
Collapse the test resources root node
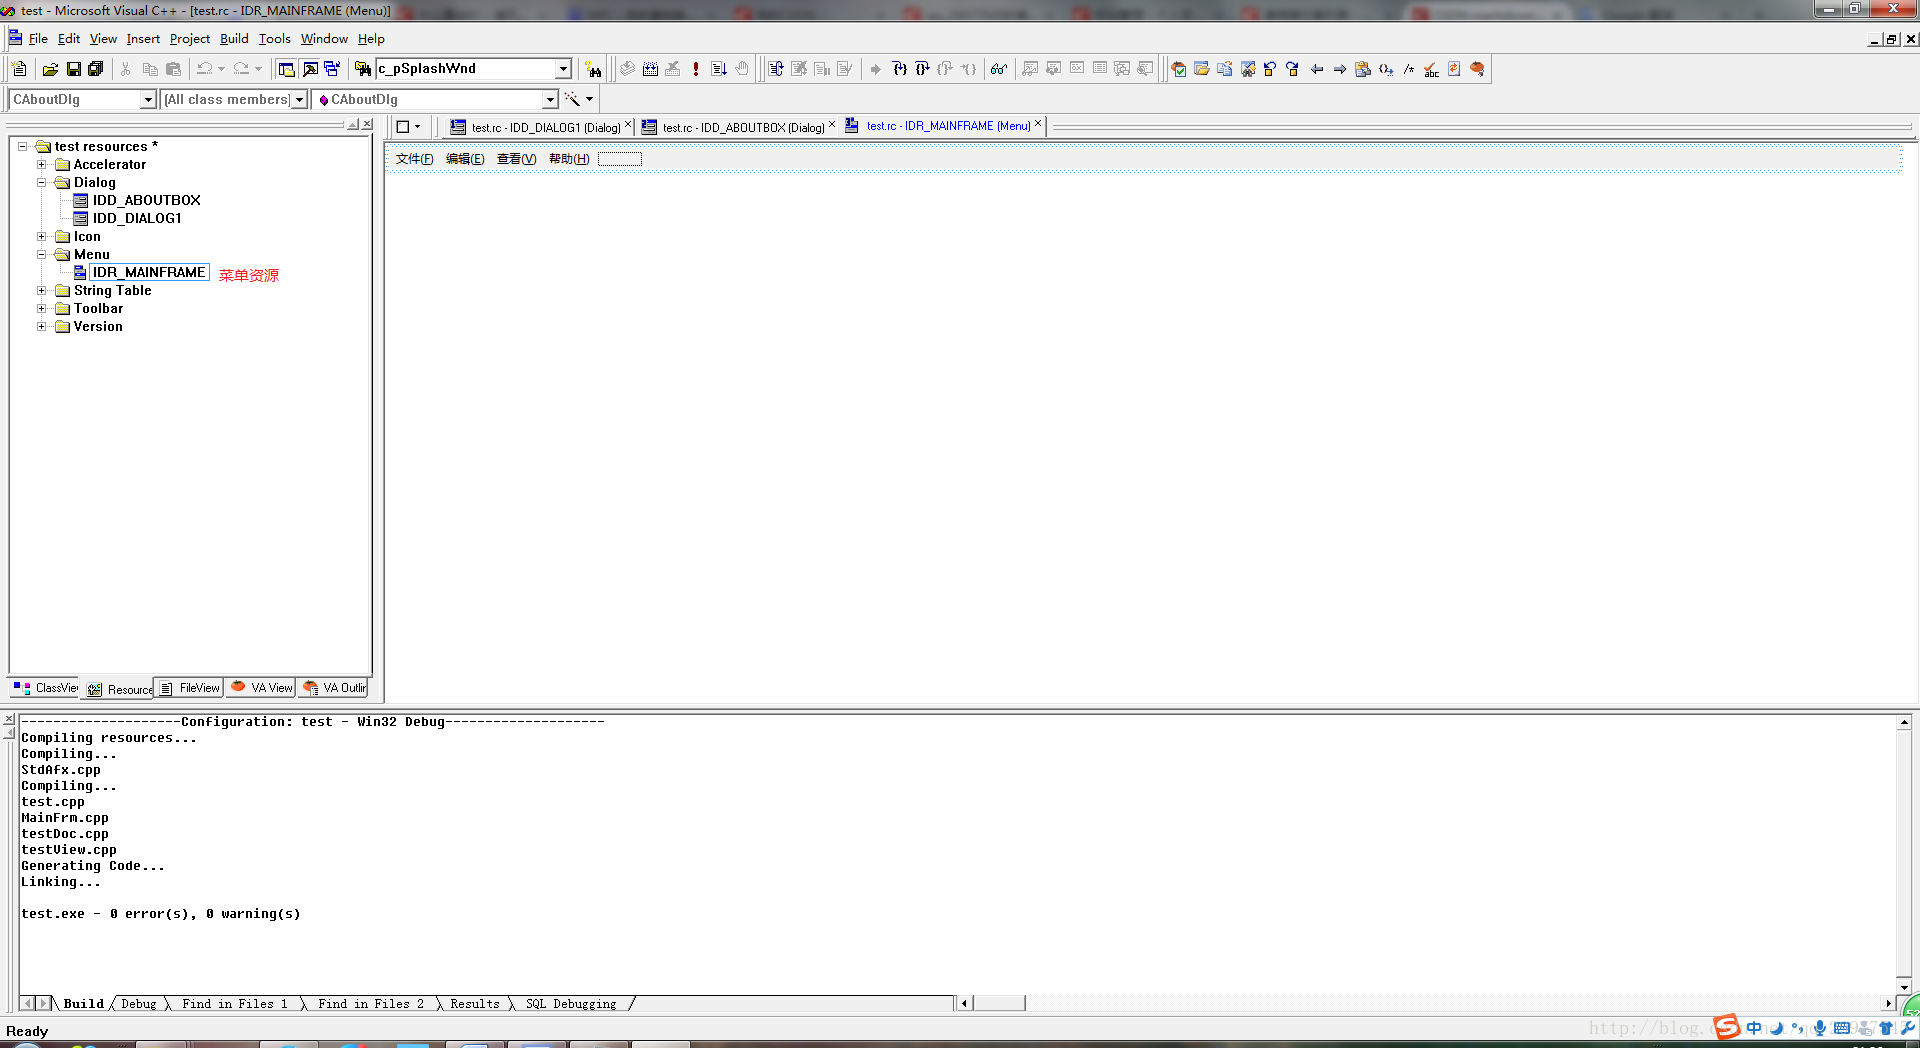pos(22,146)
